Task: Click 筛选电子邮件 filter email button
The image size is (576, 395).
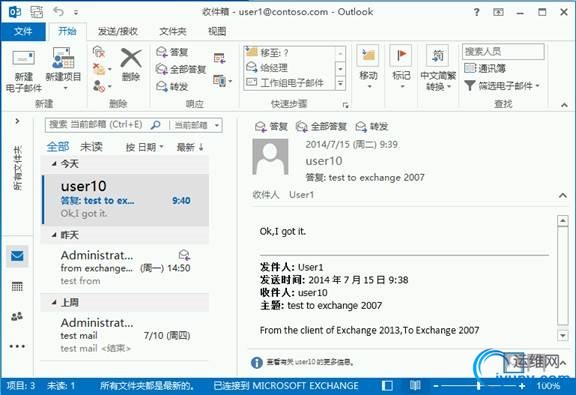Action: (501, 86)
